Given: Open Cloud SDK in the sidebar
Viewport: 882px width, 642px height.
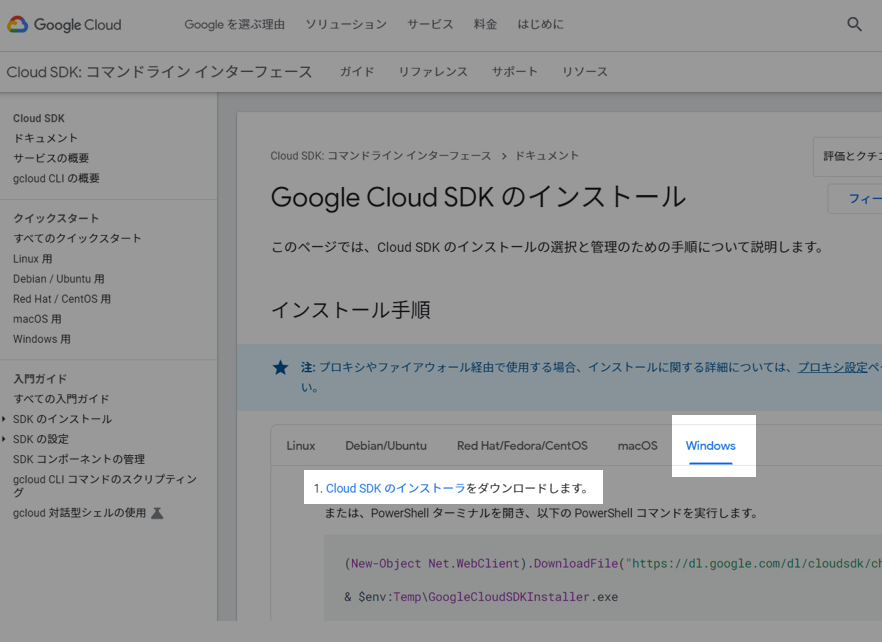Looking at the screenshot, I should tap(39, 118).
